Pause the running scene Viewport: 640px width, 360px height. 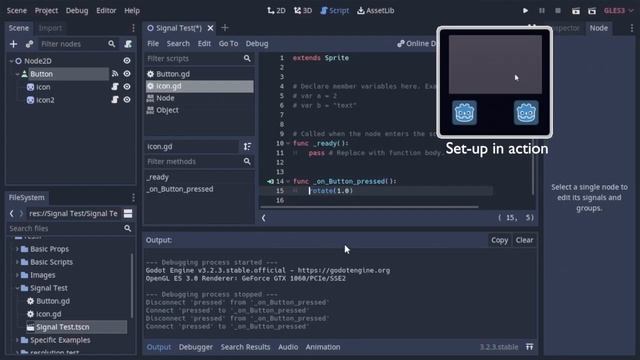[542, 11]
